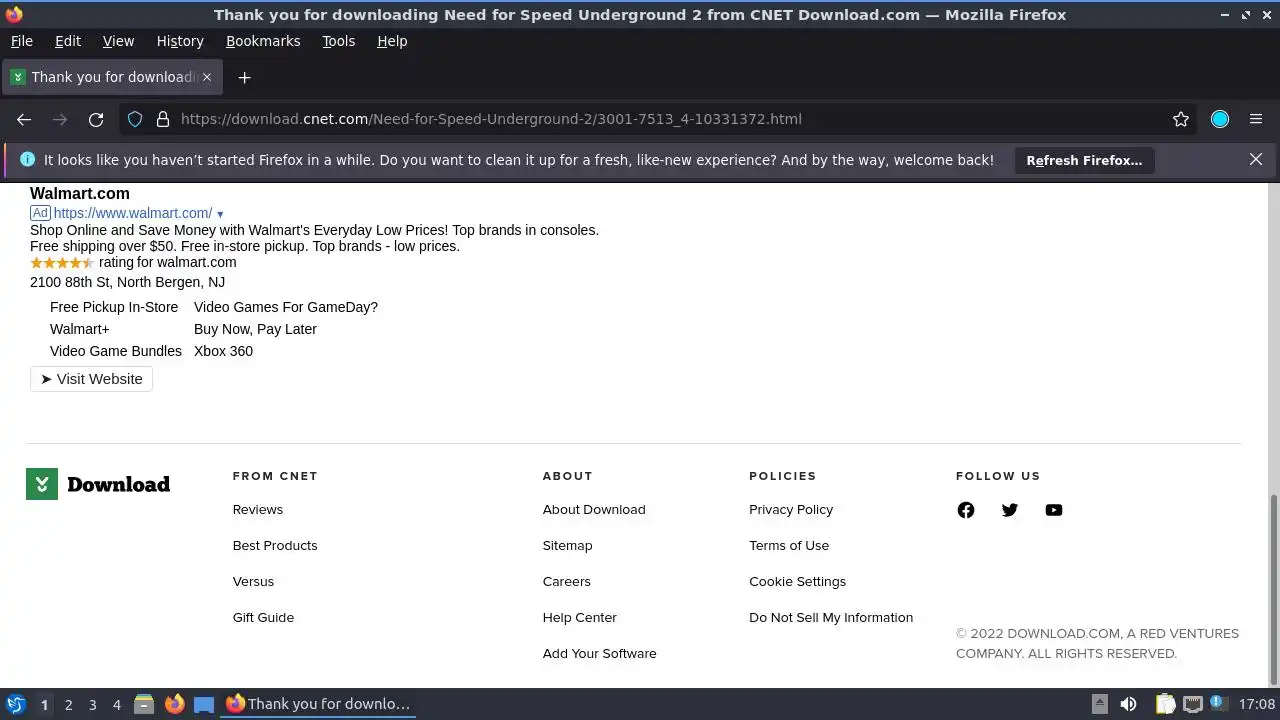Expand the Walmart ad dropdown arrow
Viewport: 1280px width, 720px height.
[220, 214]
